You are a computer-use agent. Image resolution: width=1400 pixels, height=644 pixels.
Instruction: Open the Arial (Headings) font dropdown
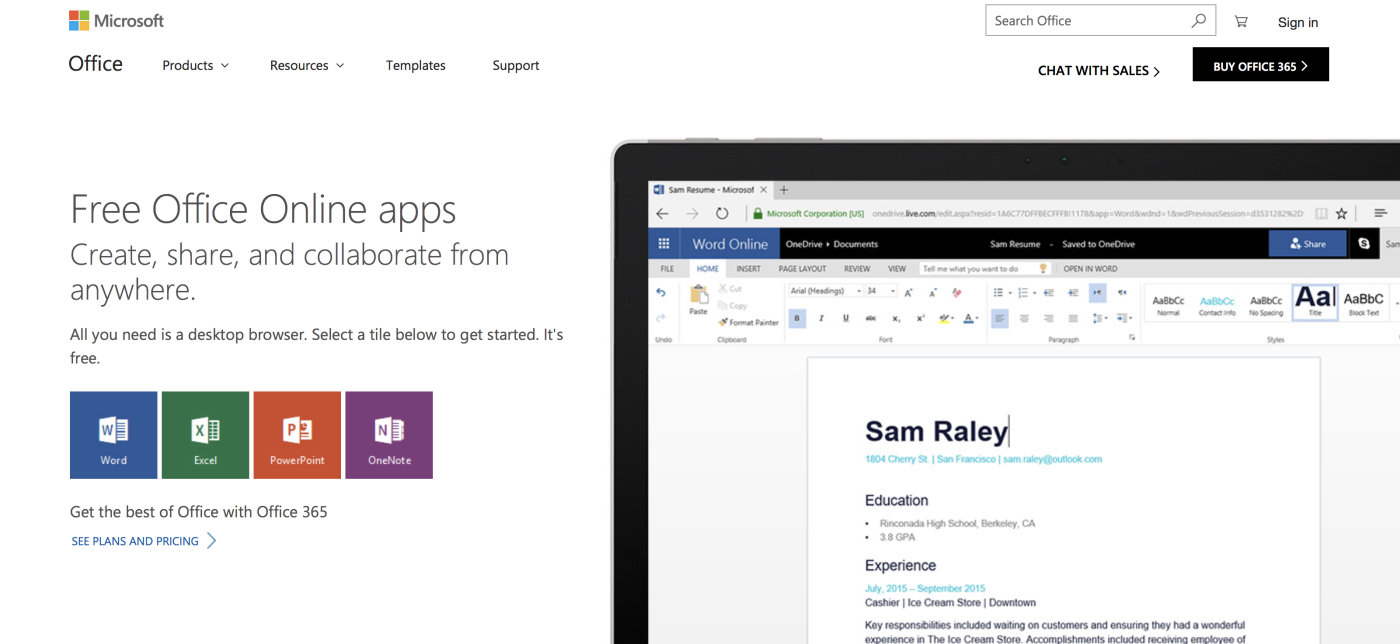825,291
